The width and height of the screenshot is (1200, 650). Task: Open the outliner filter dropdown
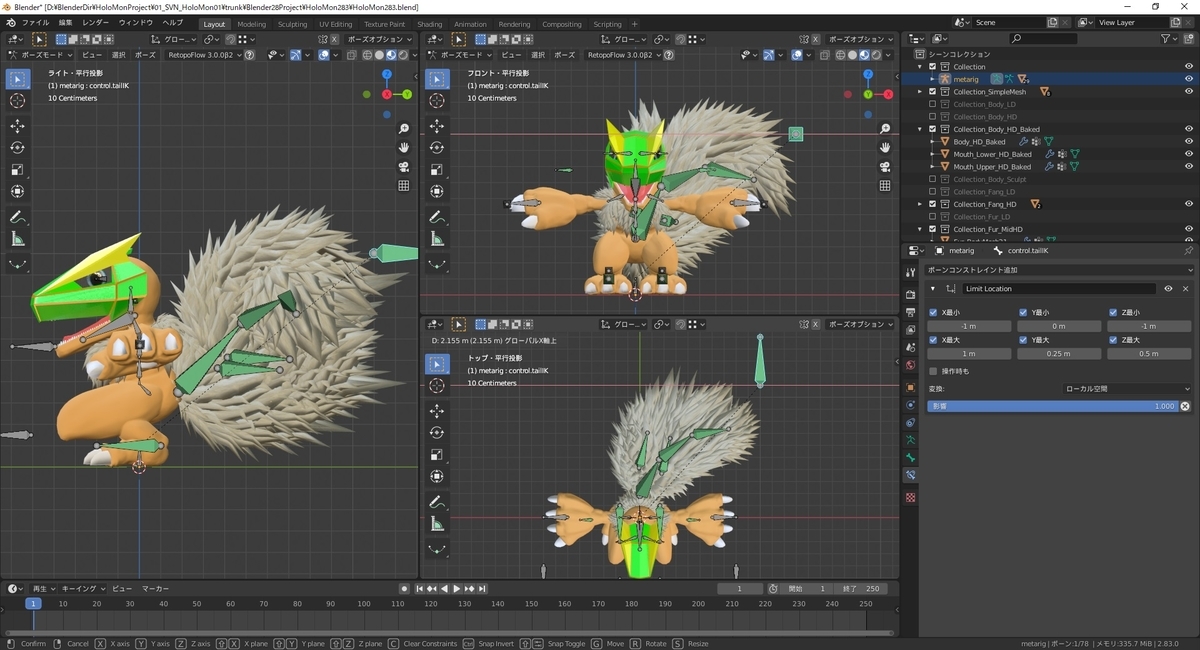click(x=1170, y=38)
